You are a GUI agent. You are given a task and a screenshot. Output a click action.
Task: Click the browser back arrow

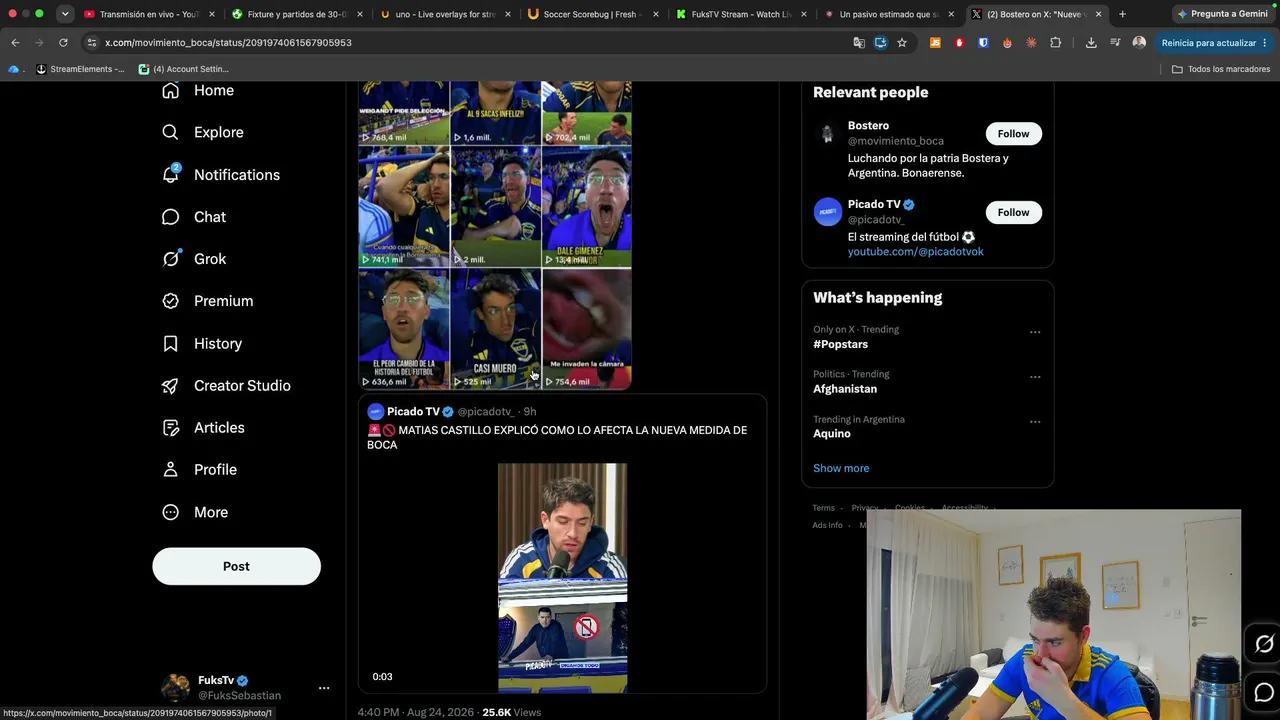pos(15,43)
